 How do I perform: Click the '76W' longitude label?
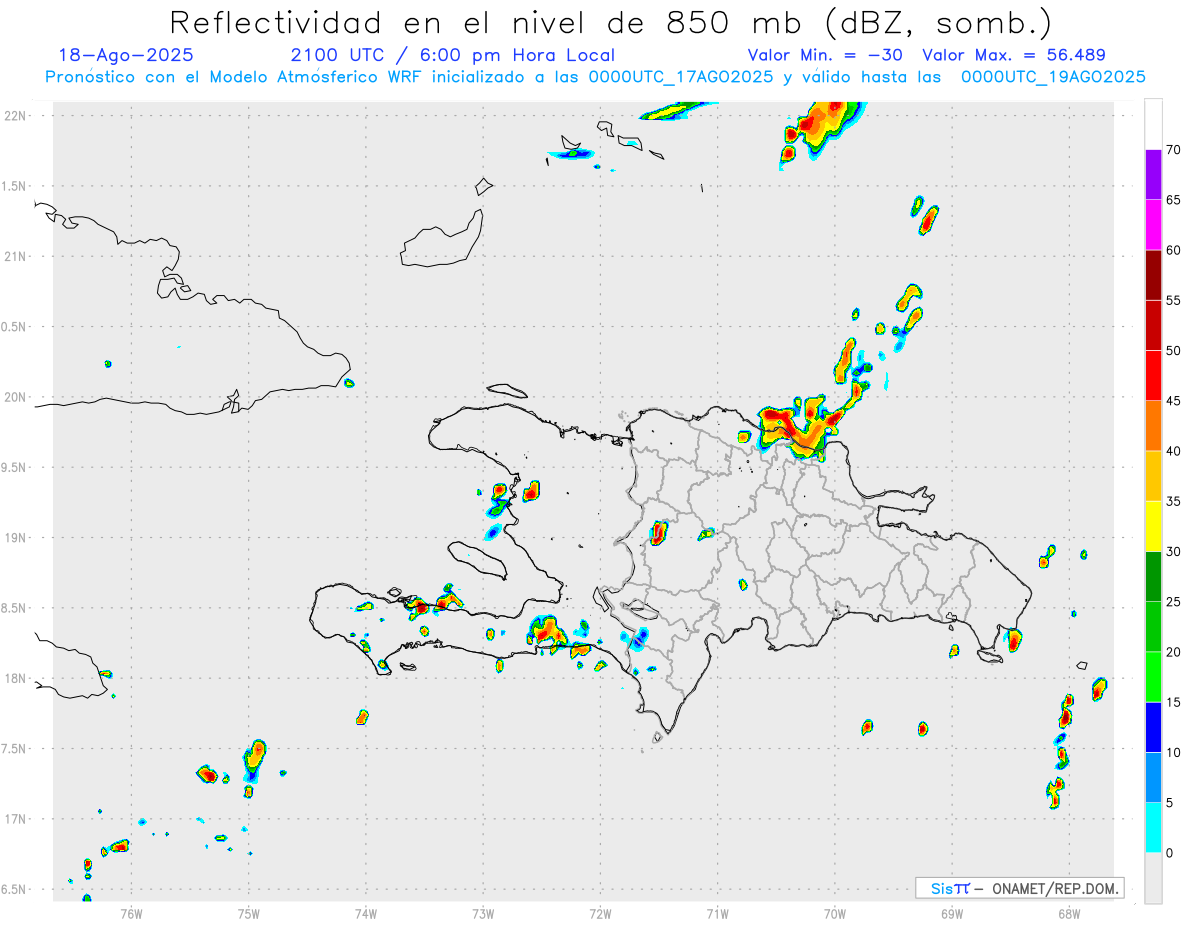(x=131, y=913)
